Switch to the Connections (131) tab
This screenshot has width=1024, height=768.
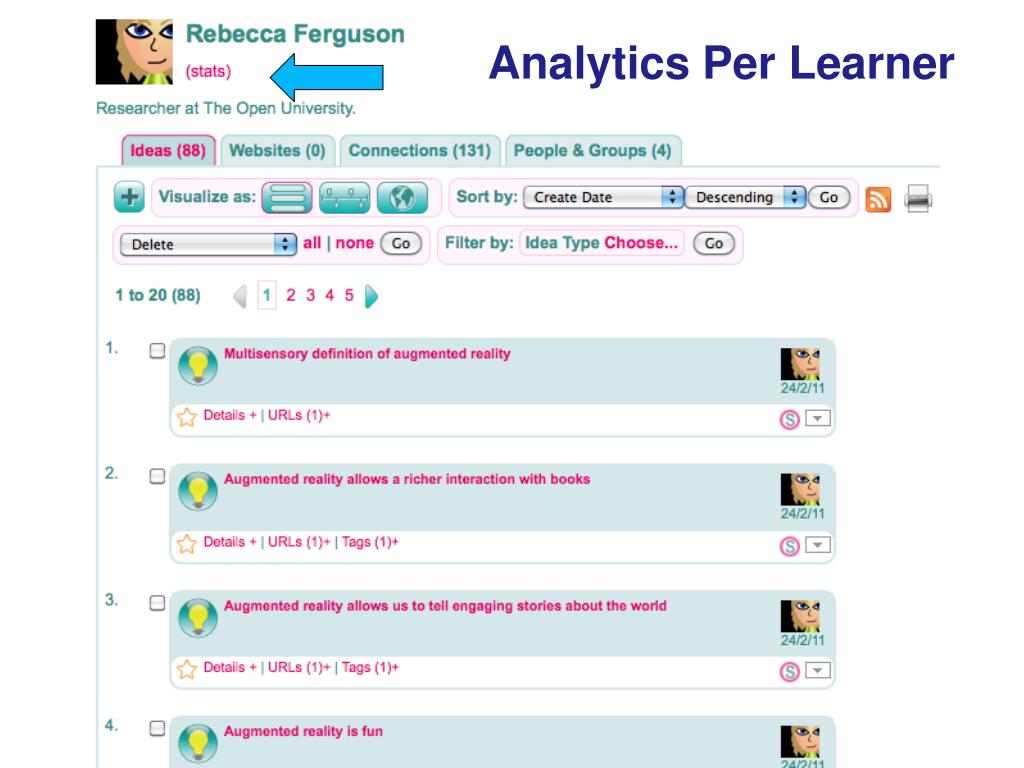pos(419,151)
